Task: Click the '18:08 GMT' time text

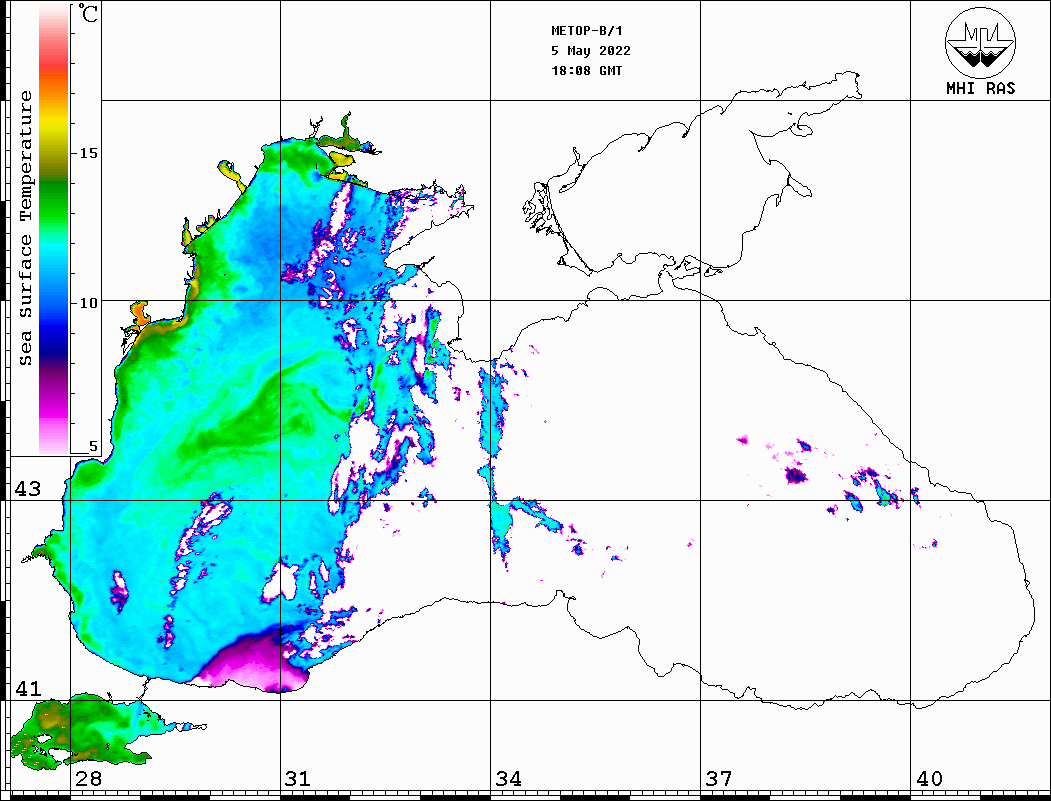Action: [x=586, y=70]
